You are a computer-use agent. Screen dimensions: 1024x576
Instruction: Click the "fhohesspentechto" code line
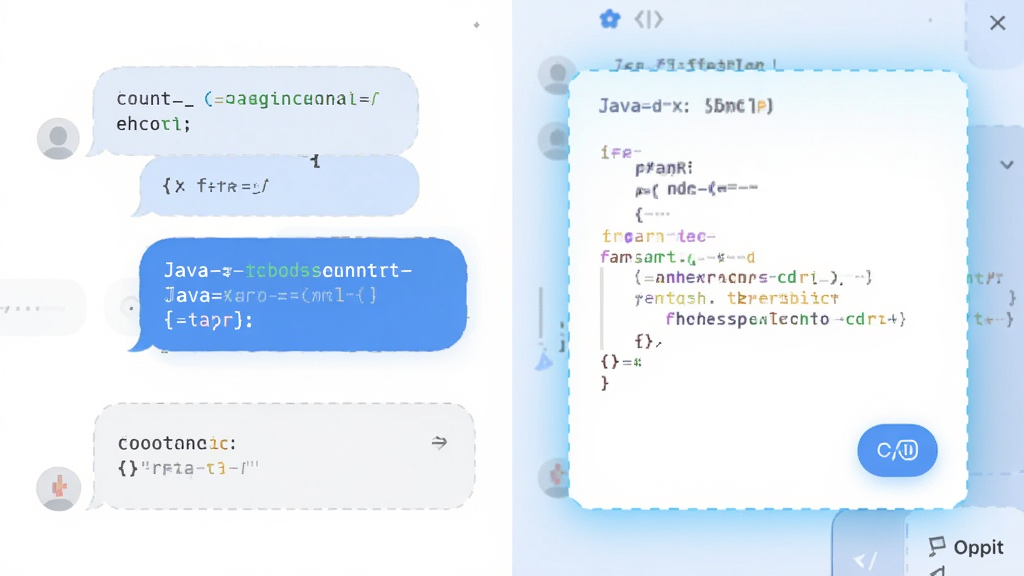click(785, 319)
